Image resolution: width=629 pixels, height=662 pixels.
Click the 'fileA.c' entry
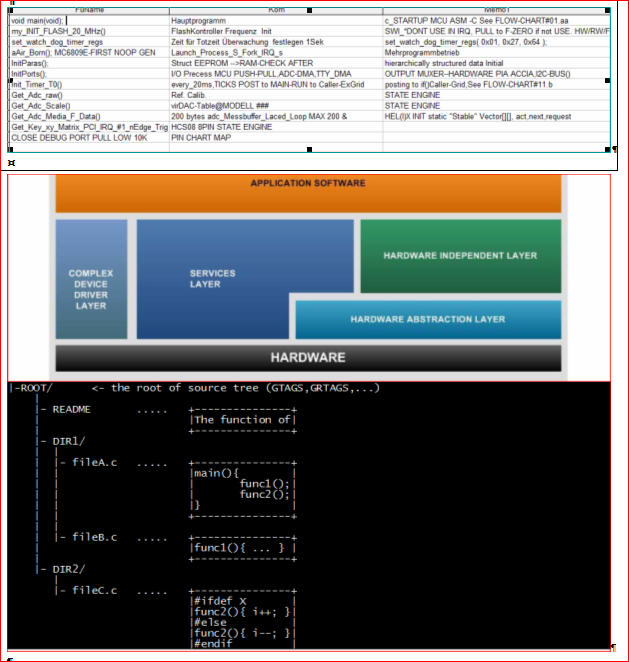95,462
